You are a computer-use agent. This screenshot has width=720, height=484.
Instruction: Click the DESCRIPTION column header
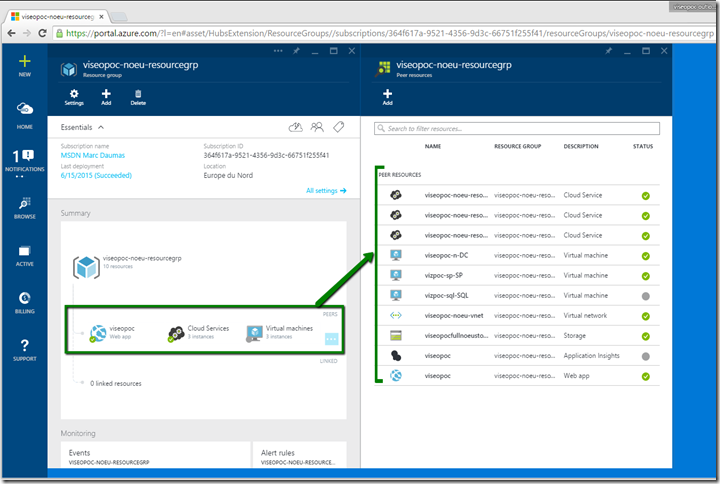pos(581,146)
